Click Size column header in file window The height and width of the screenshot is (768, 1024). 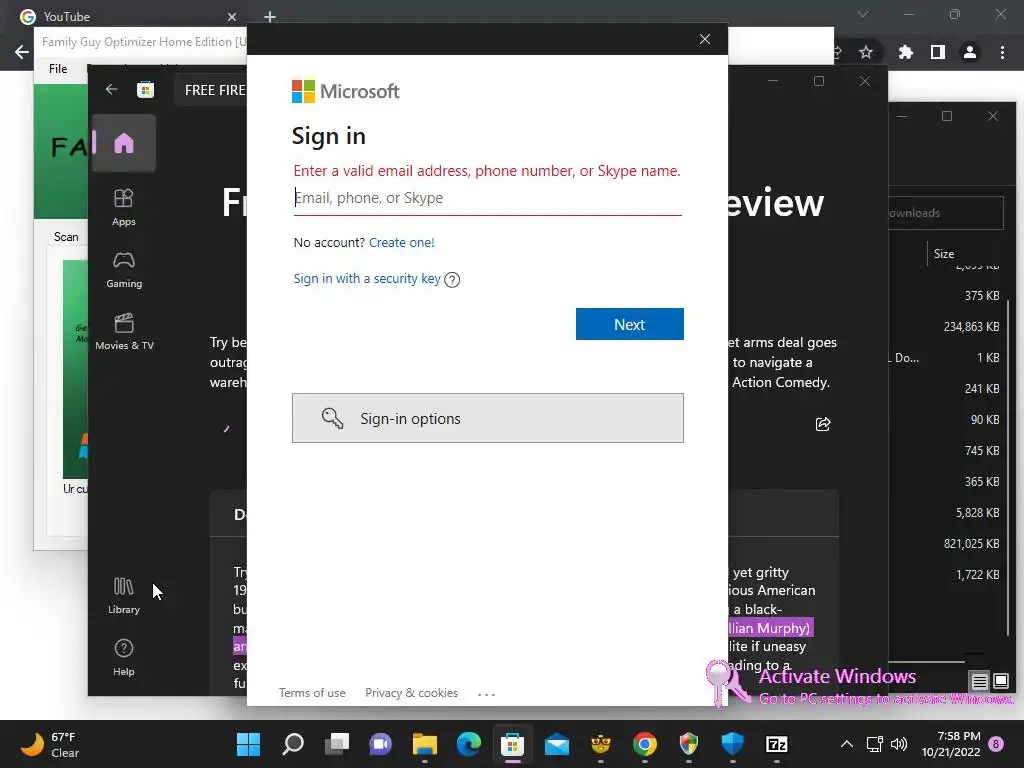[x=944, y=253]
